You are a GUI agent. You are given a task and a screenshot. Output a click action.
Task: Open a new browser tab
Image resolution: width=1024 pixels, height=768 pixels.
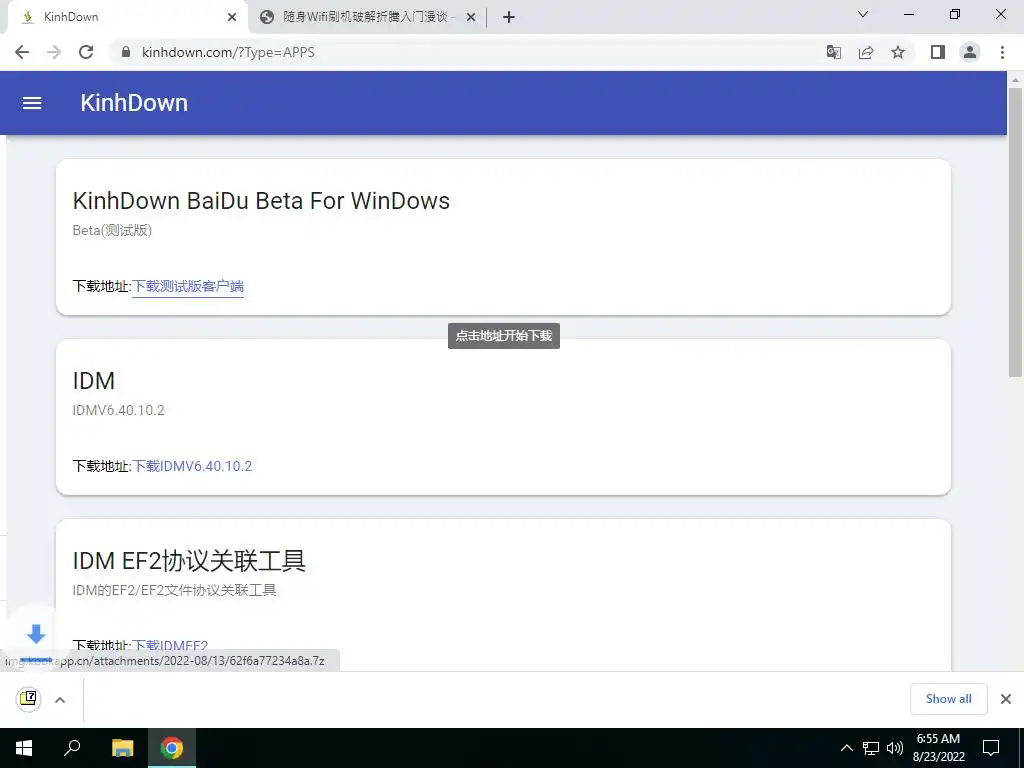click(x=509, y=17)
